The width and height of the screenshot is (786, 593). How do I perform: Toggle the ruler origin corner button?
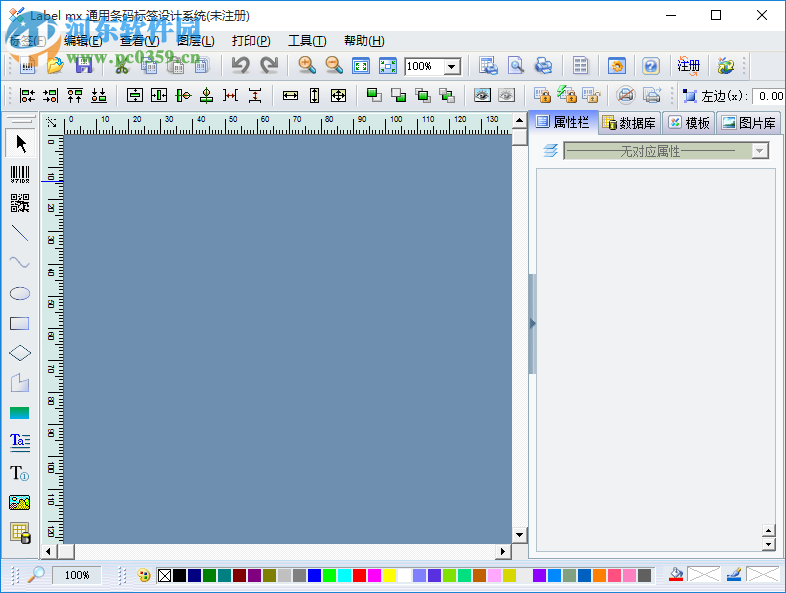click(52, 123)
